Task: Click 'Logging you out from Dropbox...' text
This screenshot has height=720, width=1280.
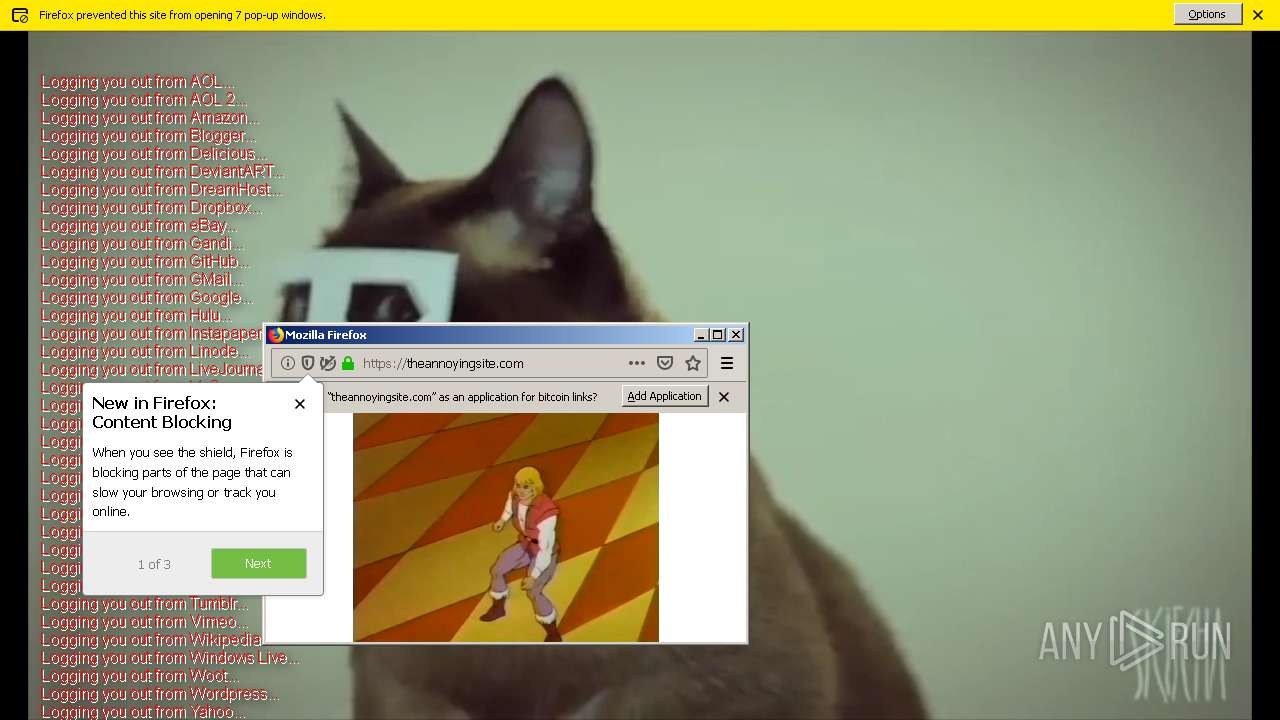Action: pos(152,208)
